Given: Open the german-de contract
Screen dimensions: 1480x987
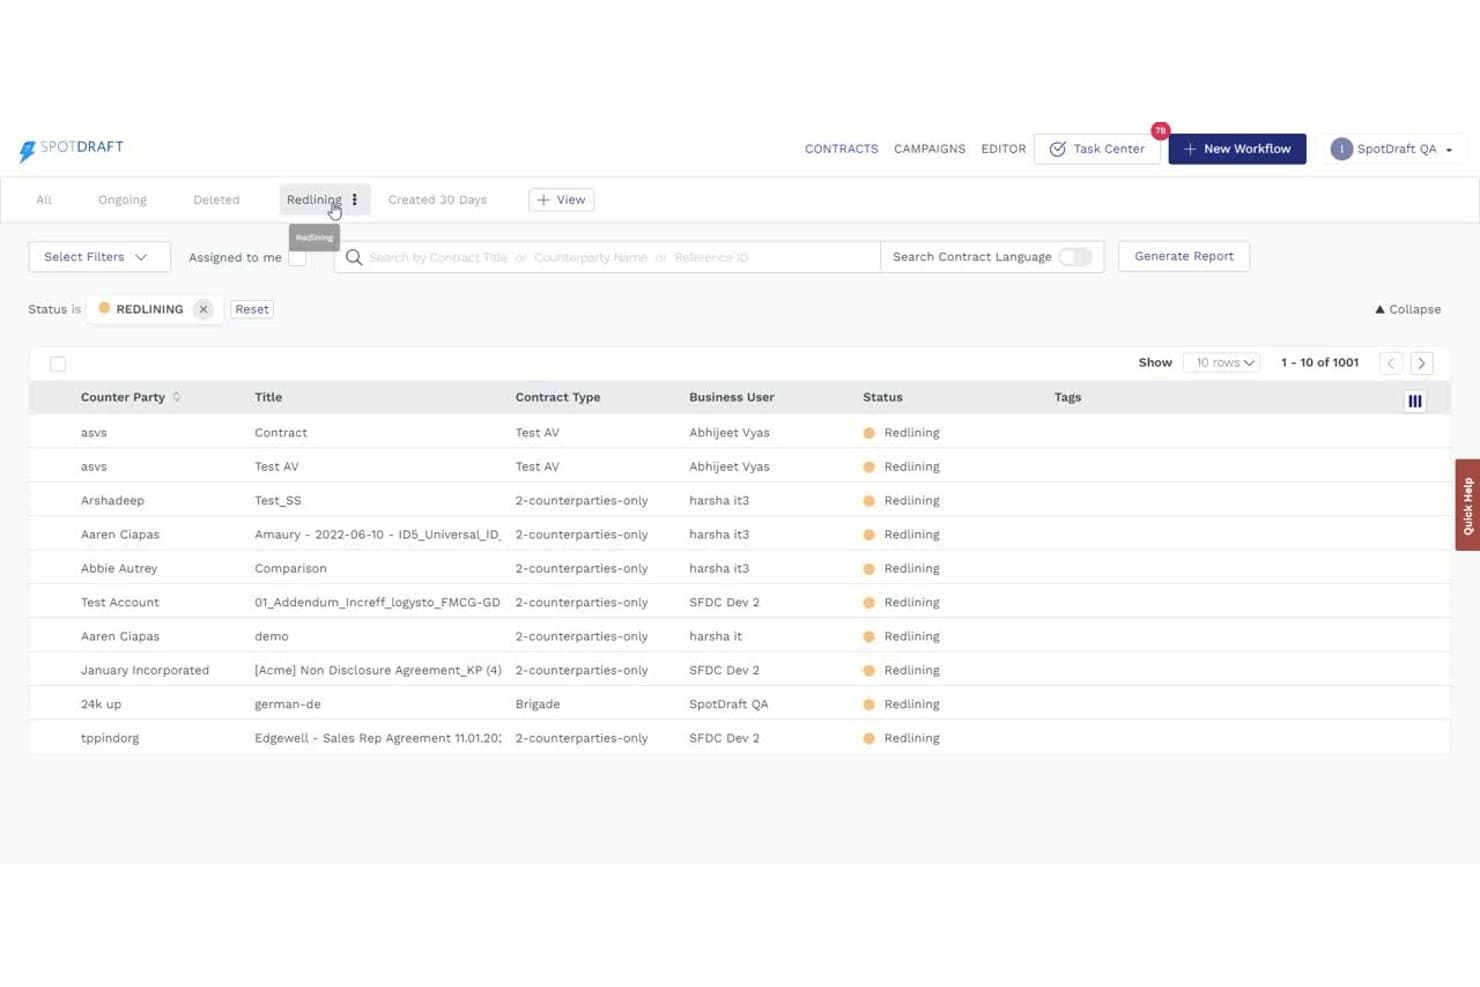Looking at the screenshot, I should [287, 704].
